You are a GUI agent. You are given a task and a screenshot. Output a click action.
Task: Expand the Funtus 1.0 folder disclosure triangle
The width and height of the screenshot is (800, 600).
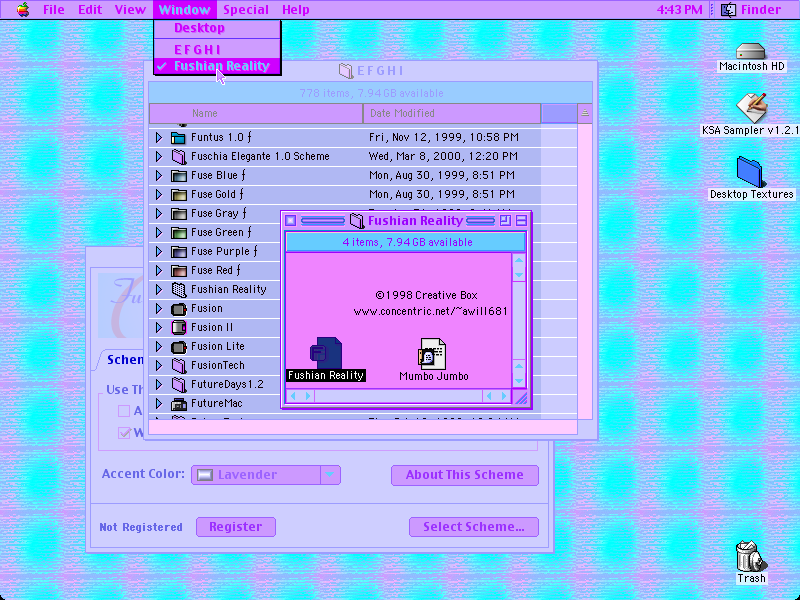(x=159, y=137)
